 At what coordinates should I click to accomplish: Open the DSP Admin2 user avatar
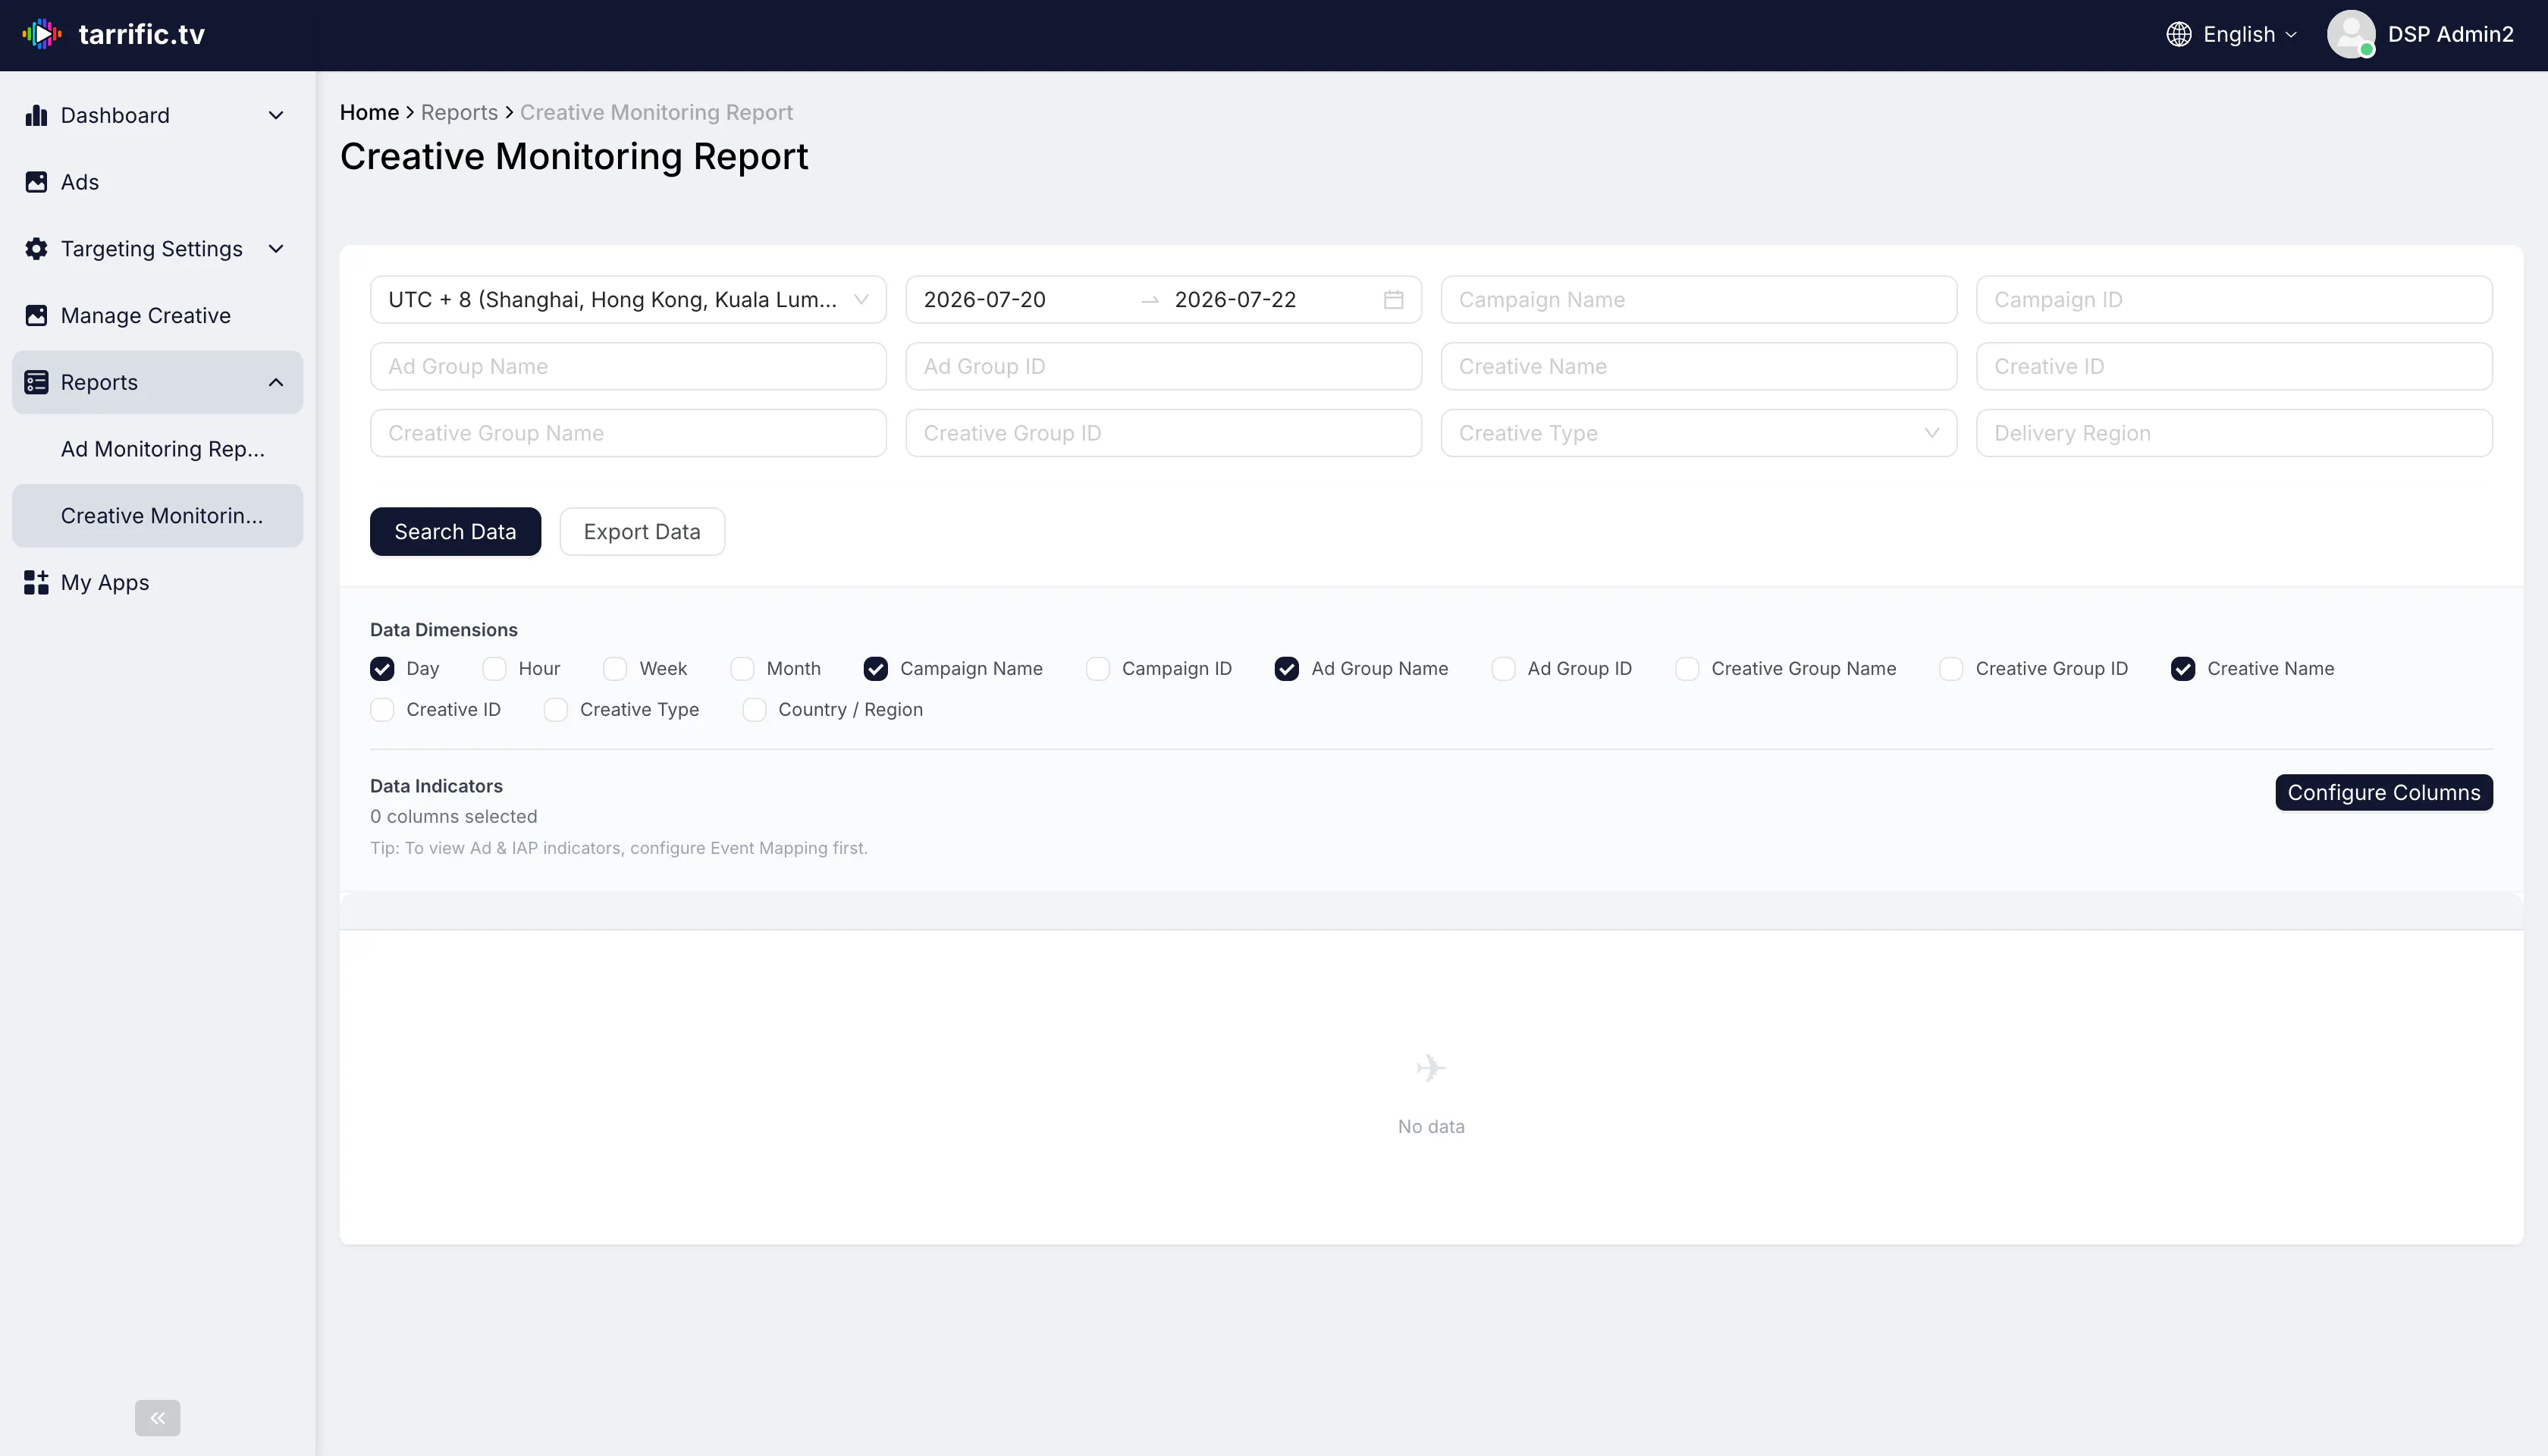(2351, 34)
